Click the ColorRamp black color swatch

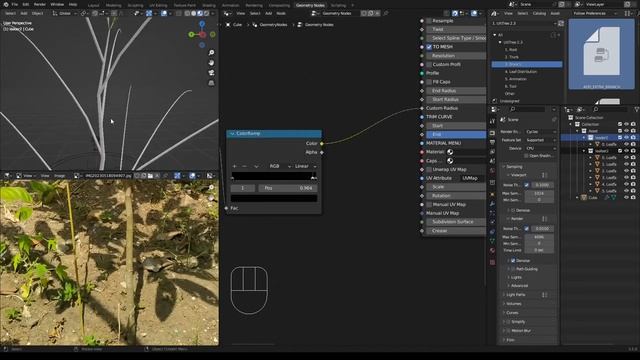[x=274, y=198]
